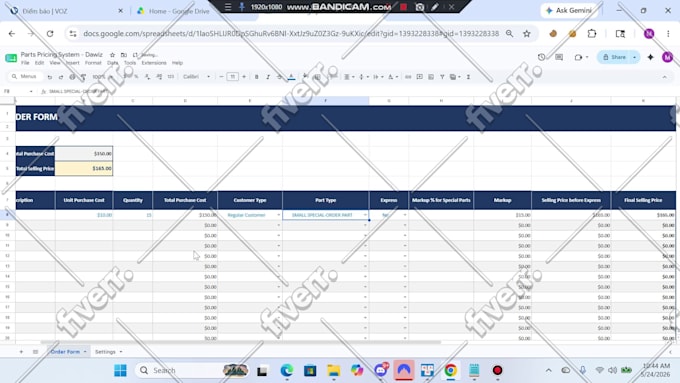Toggle strikethrough formatting

[279, 77]
